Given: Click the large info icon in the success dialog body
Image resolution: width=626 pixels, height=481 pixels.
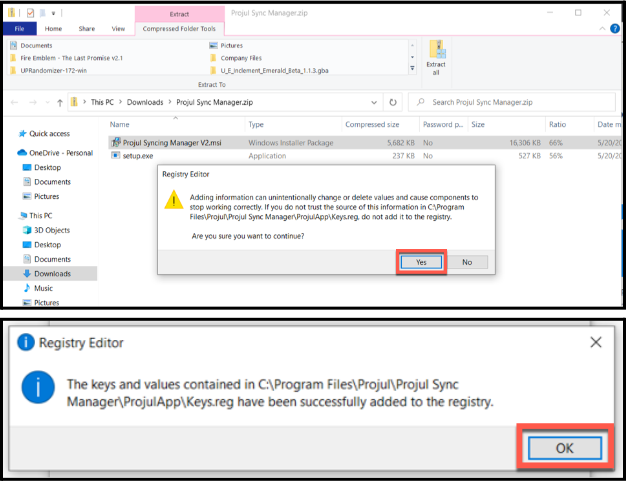Looking at the screenshot, I should click(38, 387).
